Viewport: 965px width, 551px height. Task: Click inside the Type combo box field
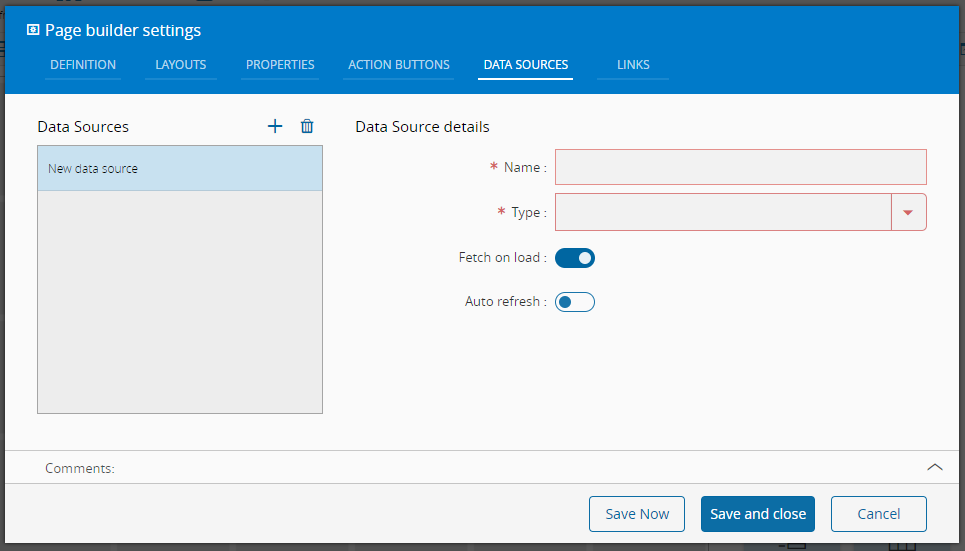click(x=722, y=212)
